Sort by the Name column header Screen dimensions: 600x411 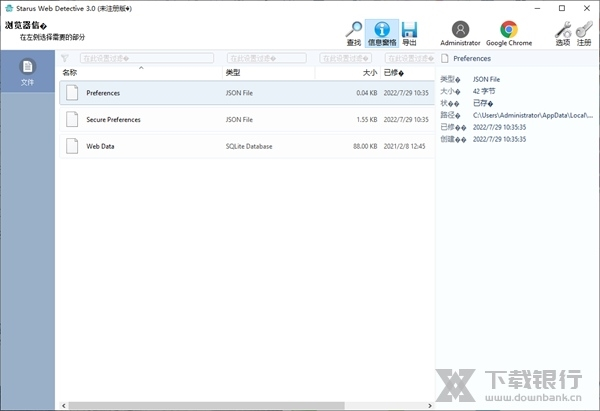pos(141,72)
